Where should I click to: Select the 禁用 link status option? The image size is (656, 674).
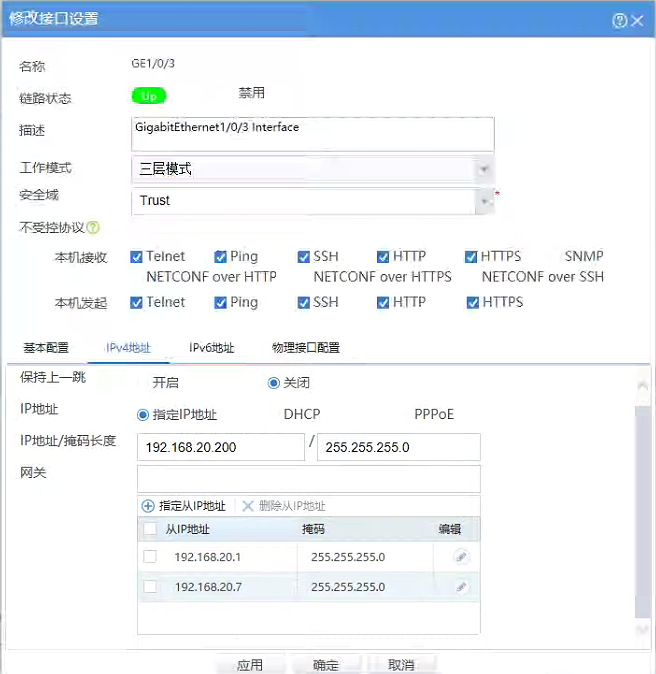coord(251,92)
